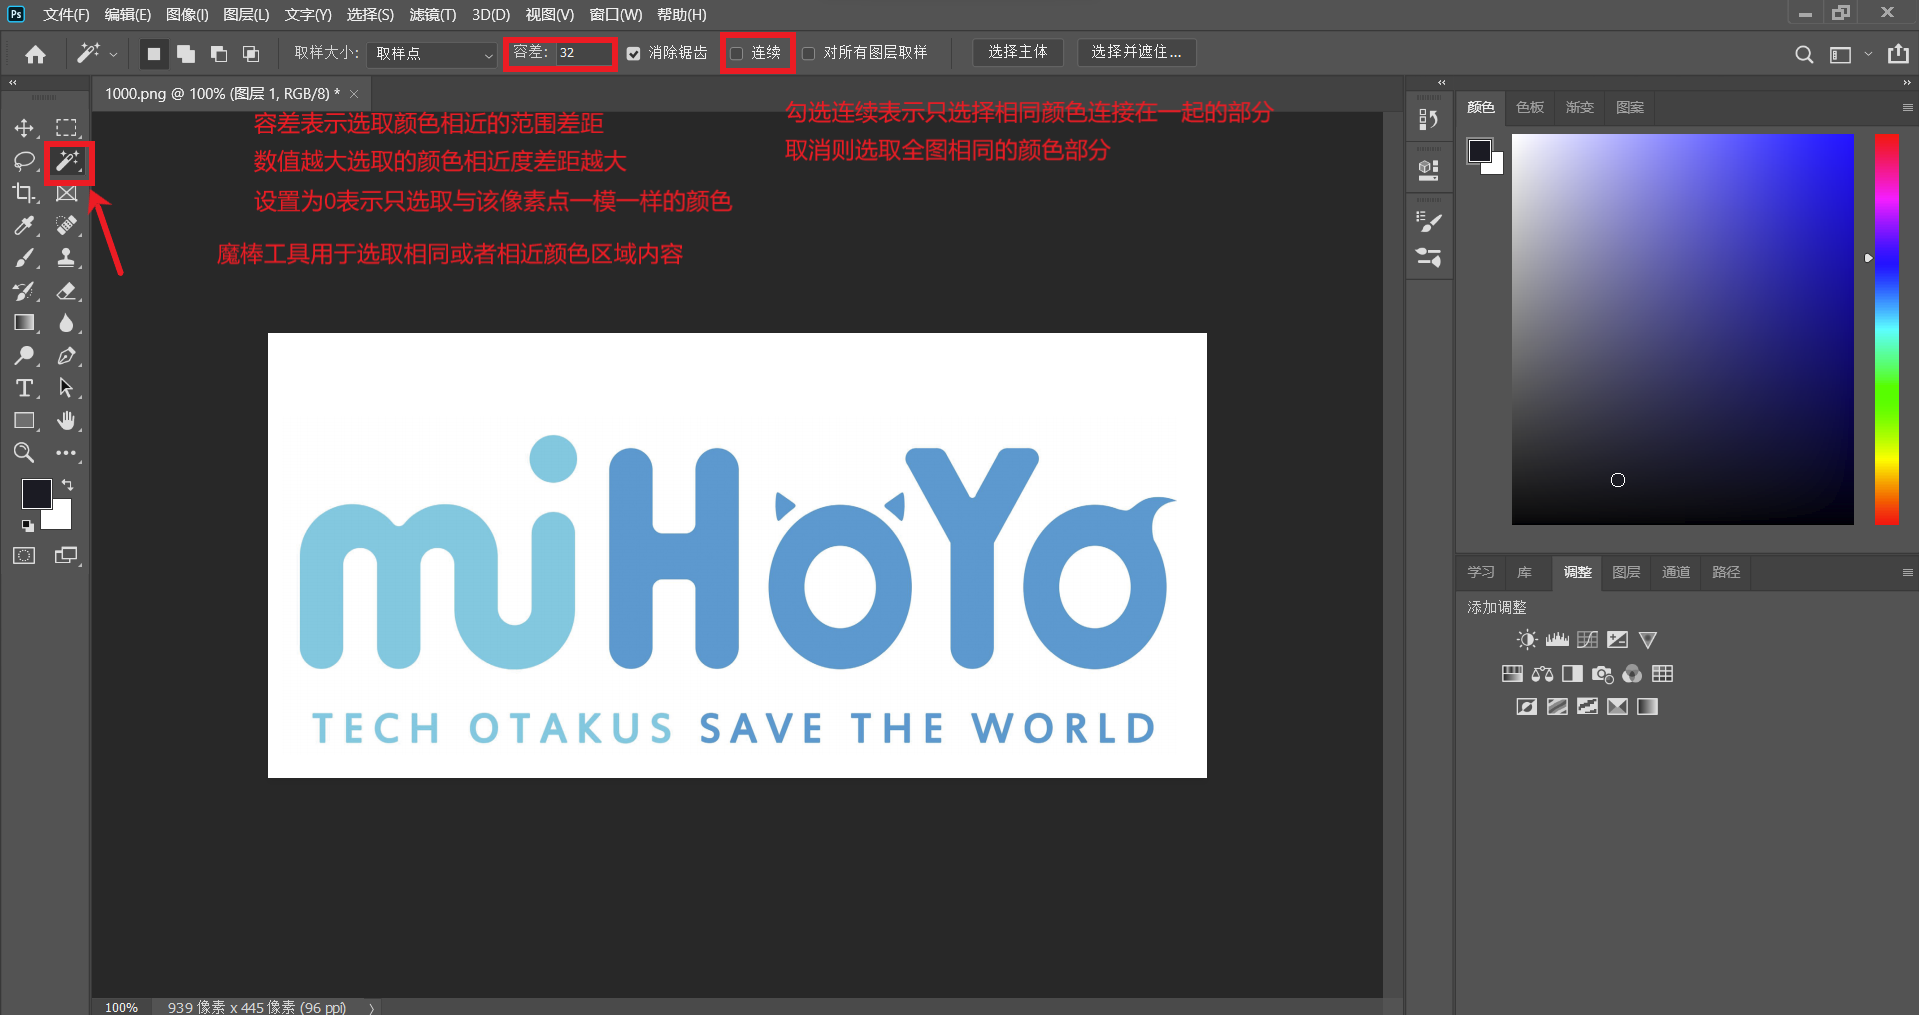Select the Spot Healing Brush tool

point(66,226)
